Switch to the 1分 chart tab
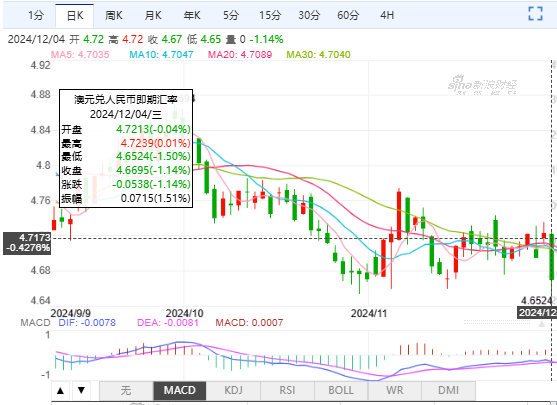This screenshot has width=557, height=405. pos(36,15)
